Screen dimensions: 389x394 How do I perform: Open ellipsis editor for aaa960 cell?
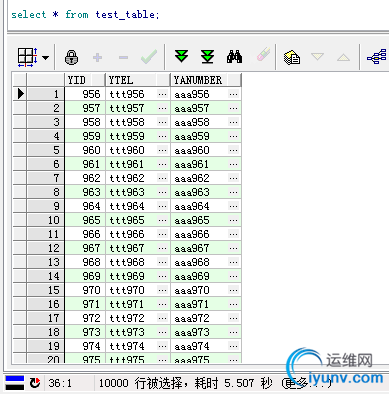point(234,150)
